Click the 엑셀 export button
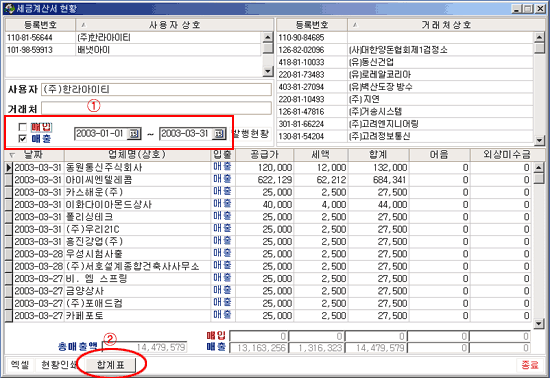 point(20,365)
